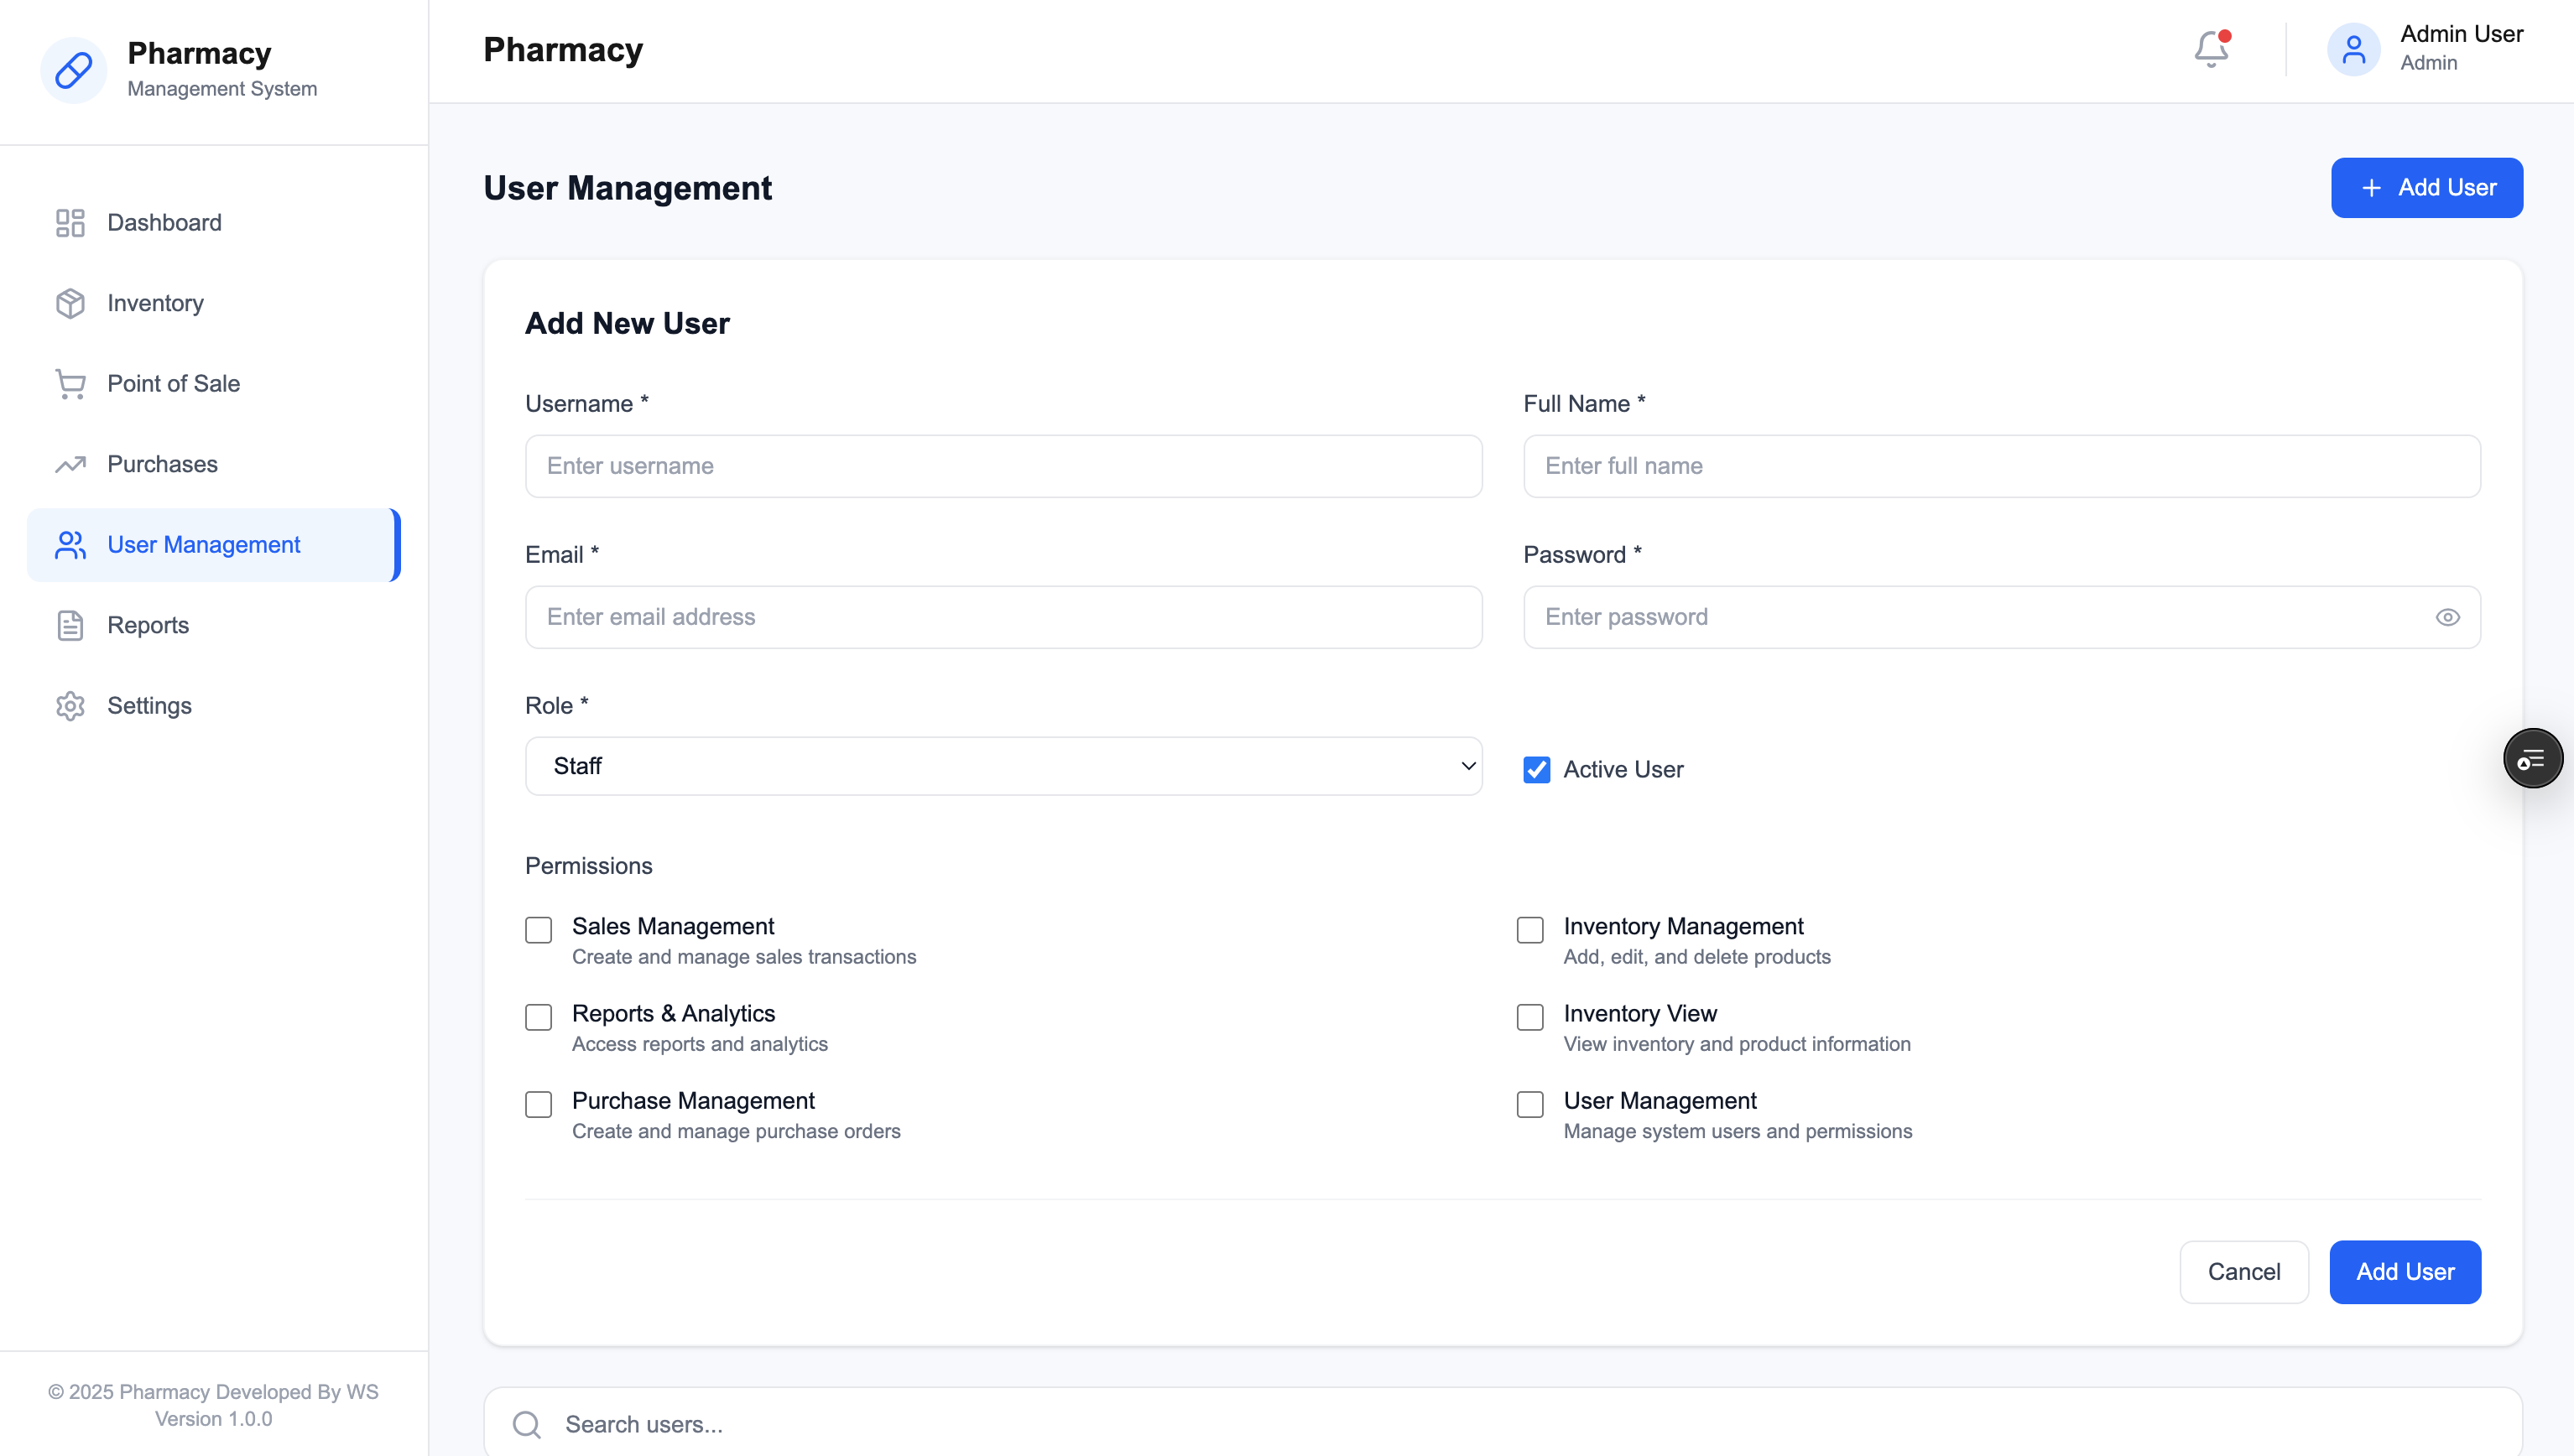Open the Reports menu item

tap(148, 625)
